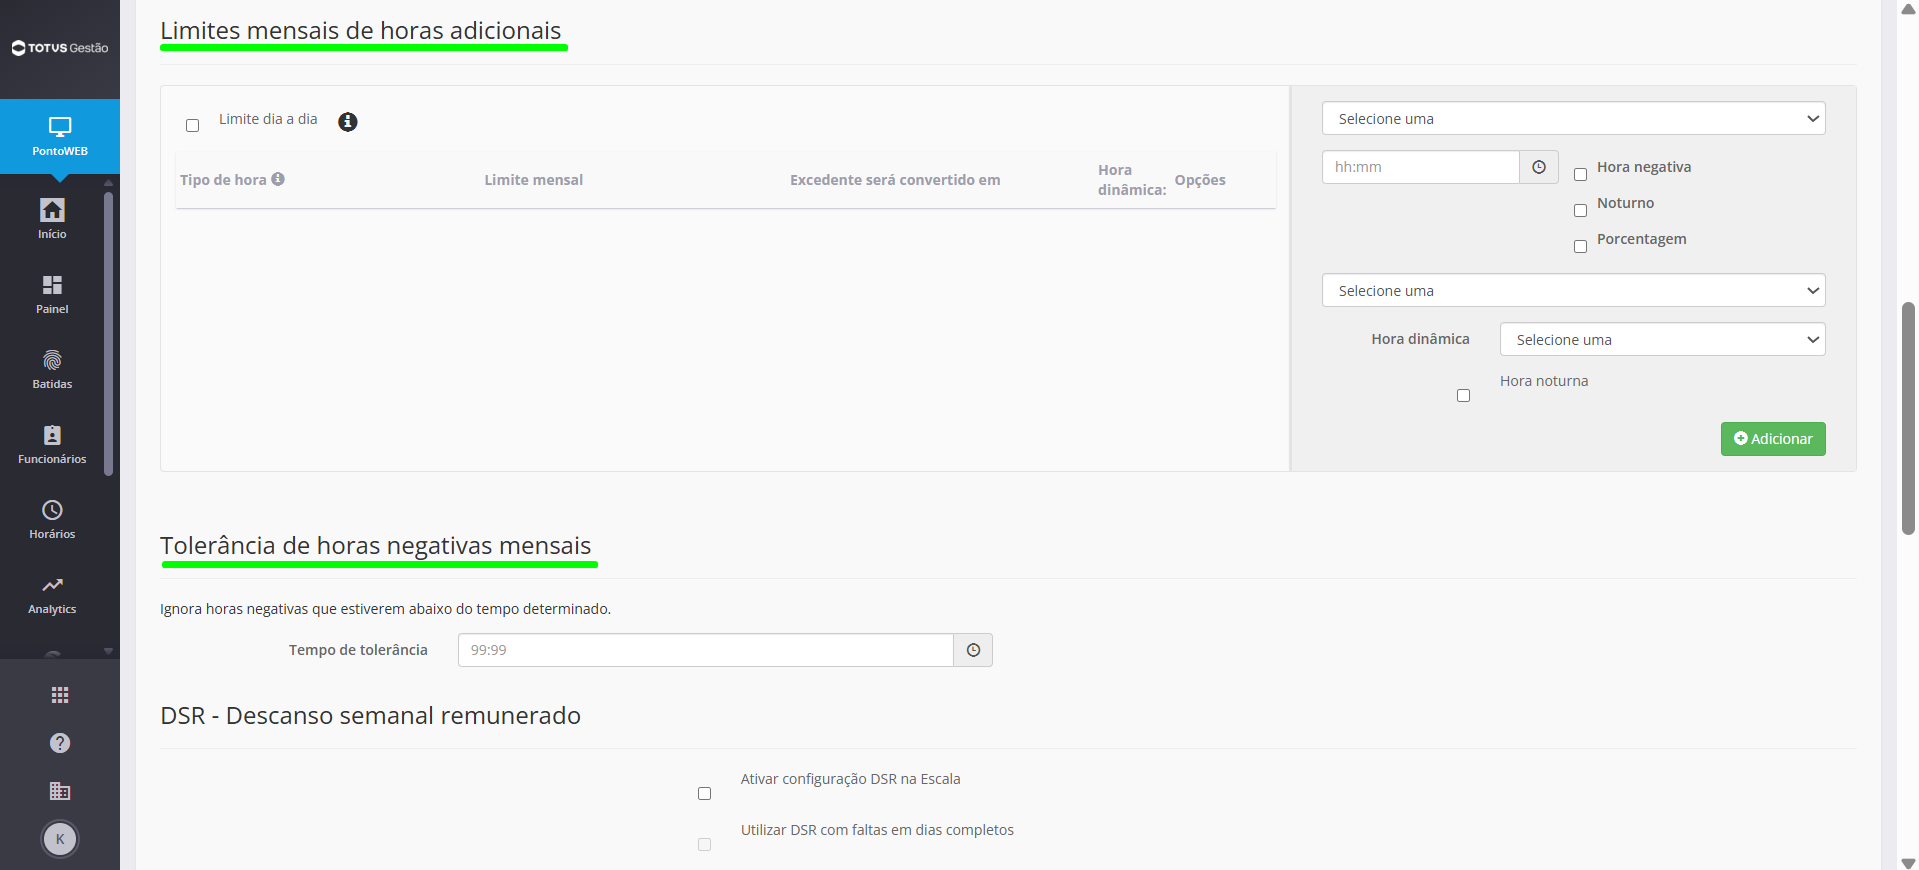Open the help question mark icon
The width and height of the screenshot is (1919, 870).
(x=60, y=743)
